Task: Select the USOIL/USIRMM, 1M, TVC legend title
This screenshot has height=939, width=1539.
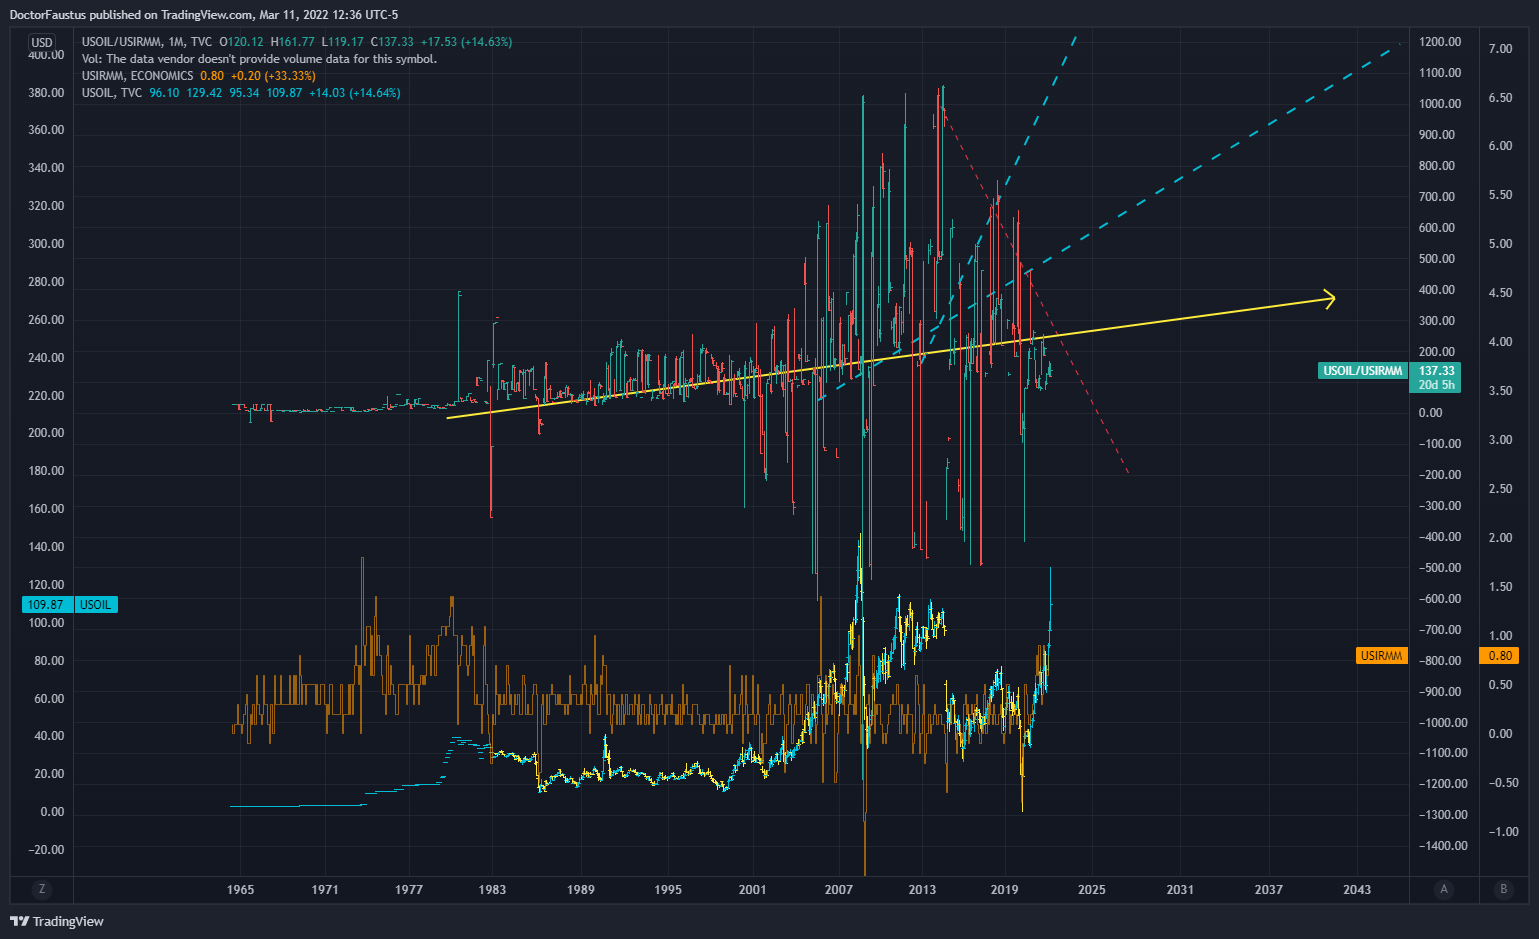Action: pos(147,42)
